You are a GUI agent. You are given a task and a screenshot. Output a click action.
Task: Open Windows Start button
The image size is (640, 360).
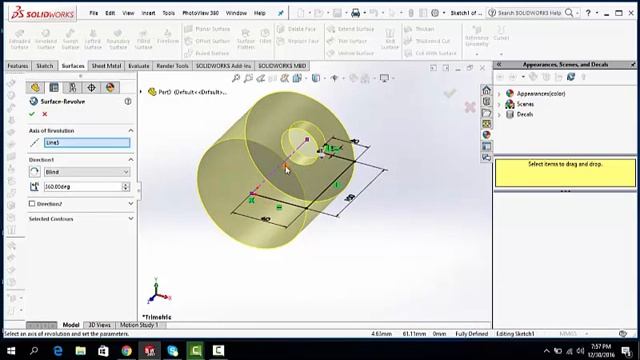tap(11, 351)
